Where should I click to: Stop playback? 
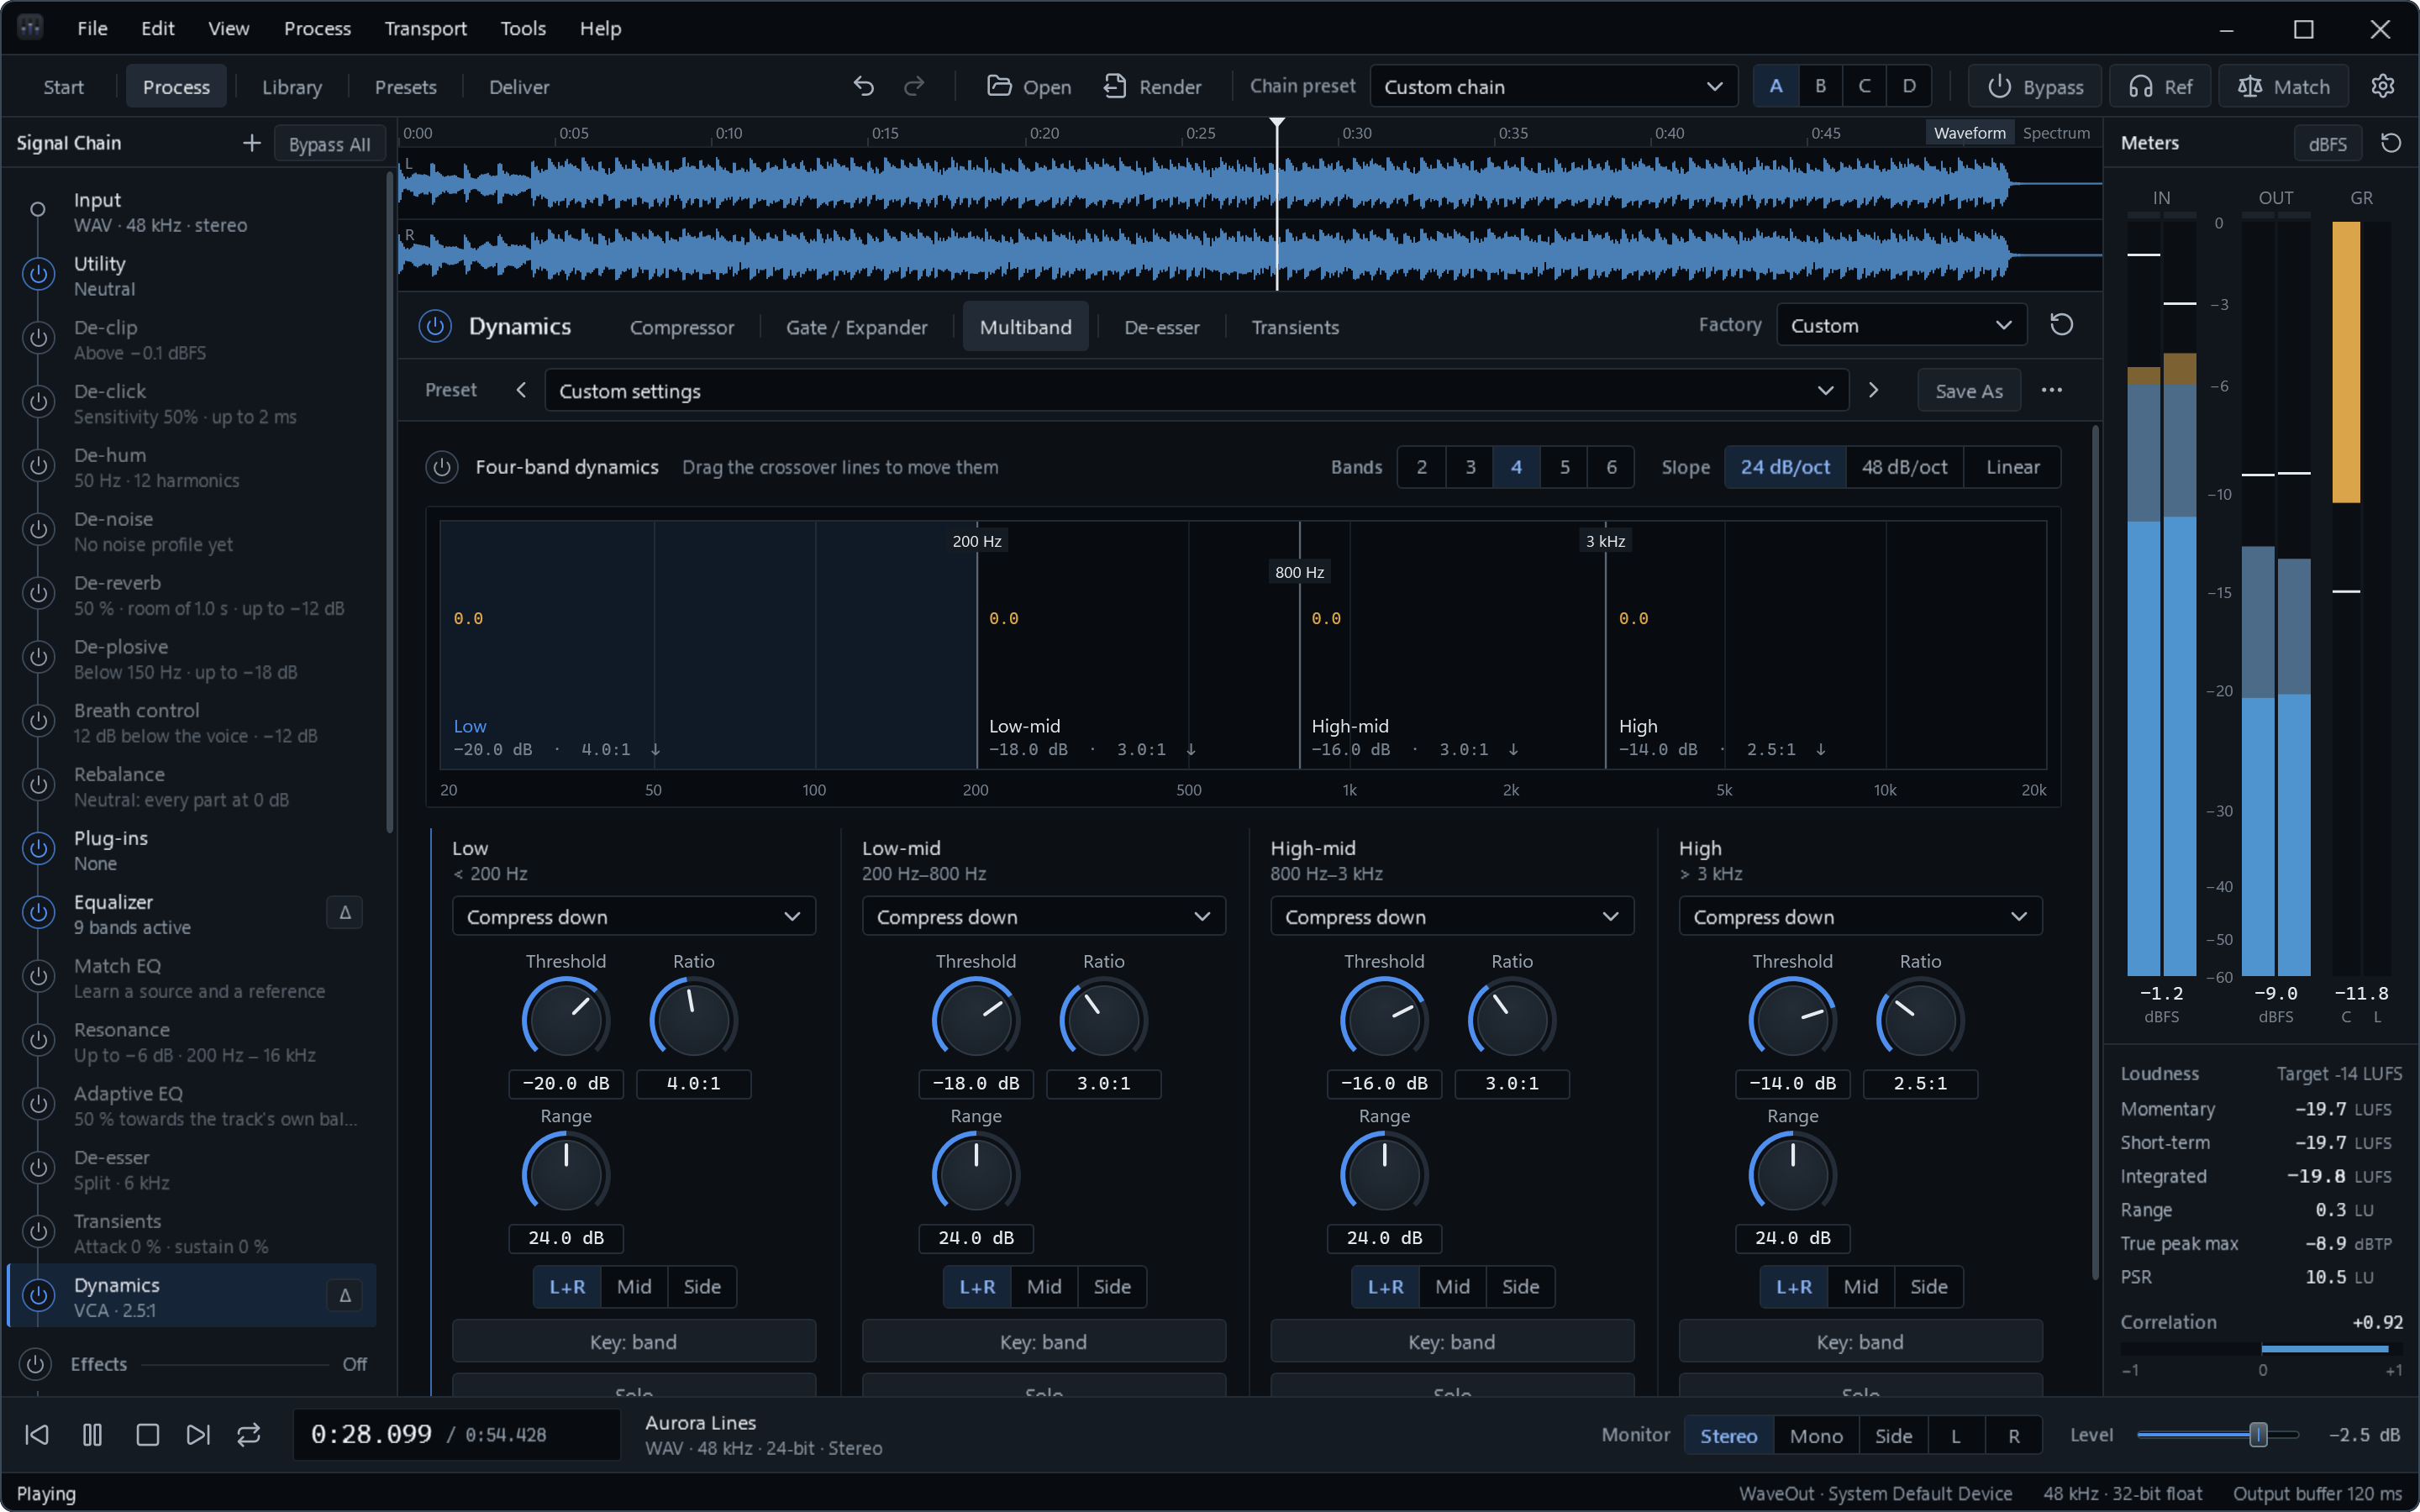pyautogui.click(x=147, y=1435)
